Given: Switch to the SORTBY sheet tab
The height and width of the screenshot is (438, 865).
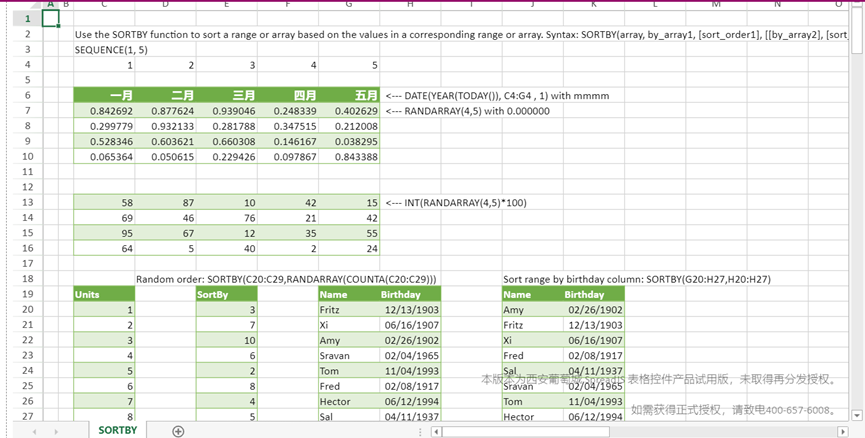Looking at the screenshot, I should point(118,430).
